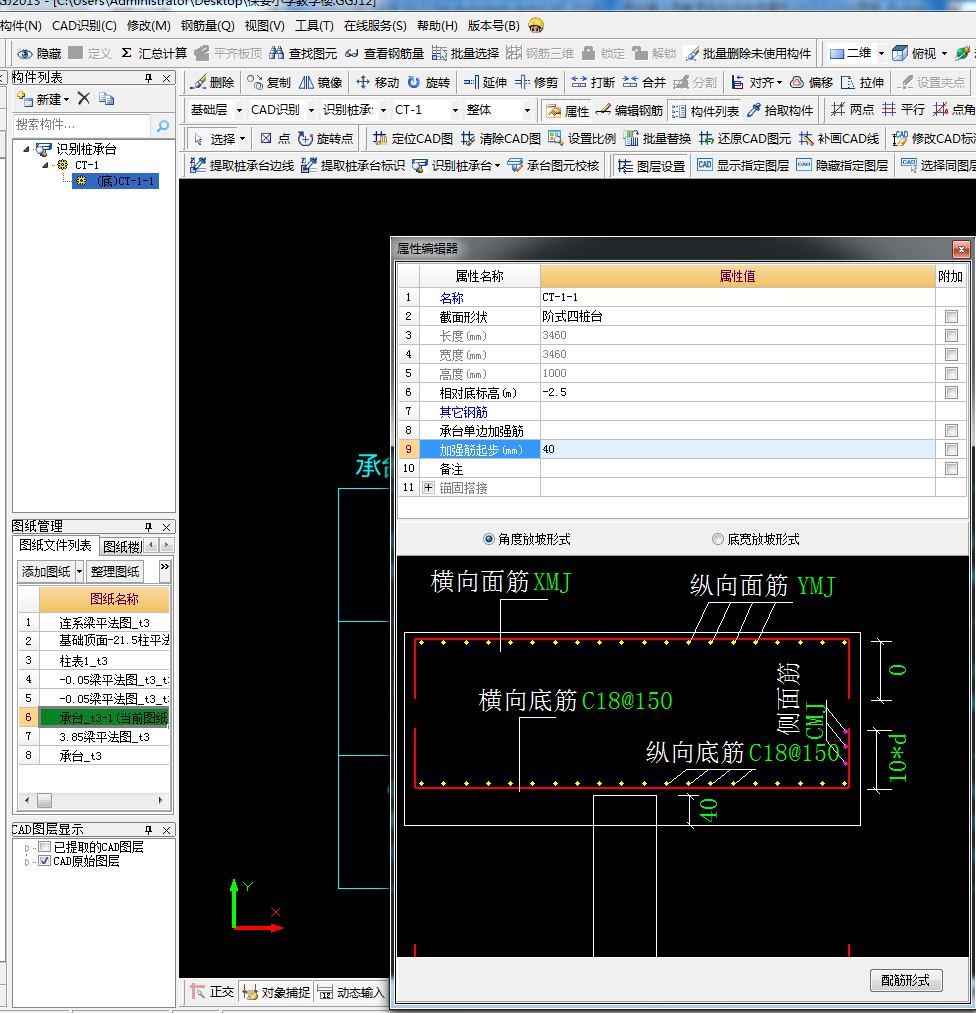
Task: Select drawing 承台_t3 in the list
Action: 81,755
